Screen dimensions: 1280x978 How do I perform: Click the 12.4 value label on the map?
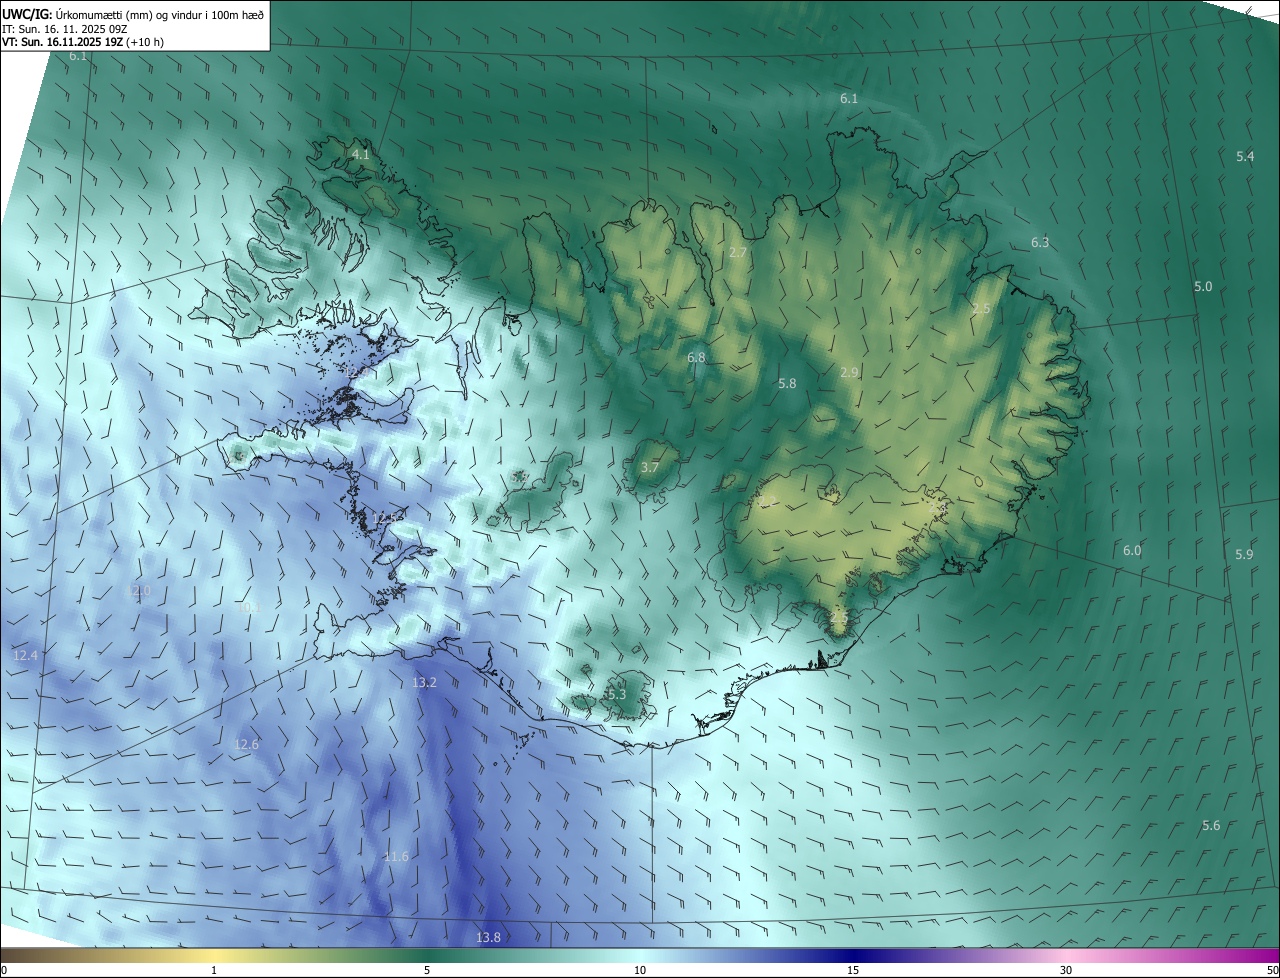tap(25, 655)
